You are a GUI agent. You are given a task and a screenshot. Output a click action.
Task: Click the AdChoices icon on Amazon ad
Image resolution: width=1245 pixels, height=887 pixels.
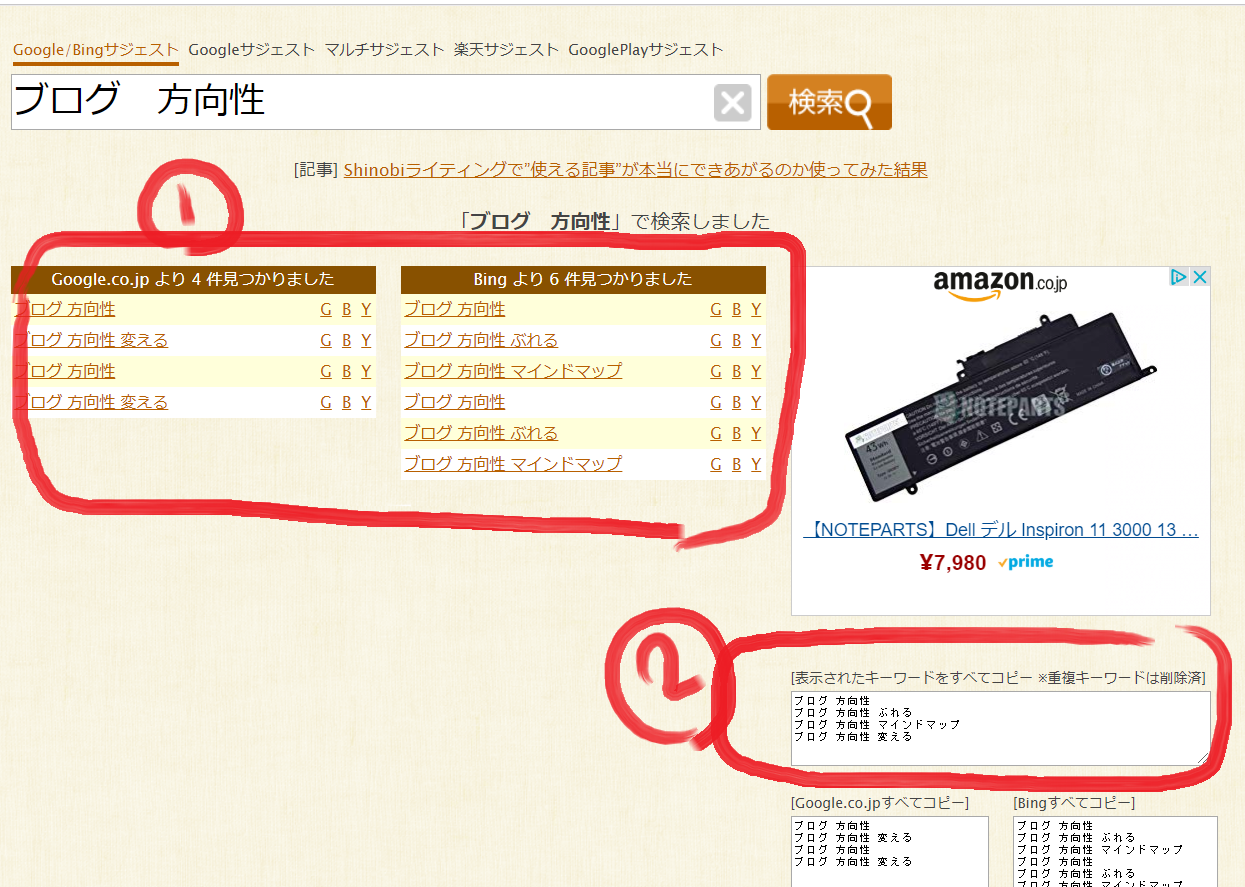[x=1180, y=277]
